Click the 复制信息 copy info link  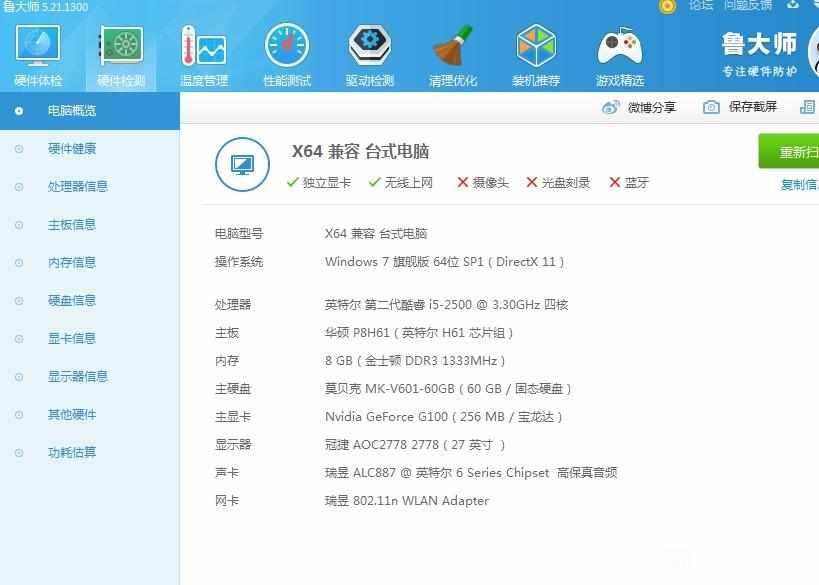point(799,184)
